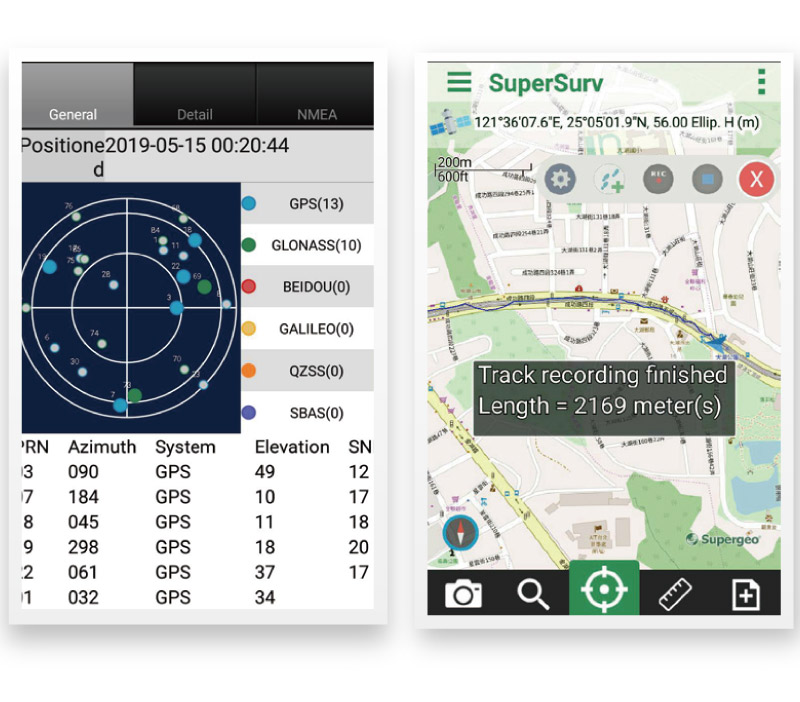Screen dimensions: 800x702
Task: Tap satellite 74 on the sky plot
Action: (x=102, y=343)
